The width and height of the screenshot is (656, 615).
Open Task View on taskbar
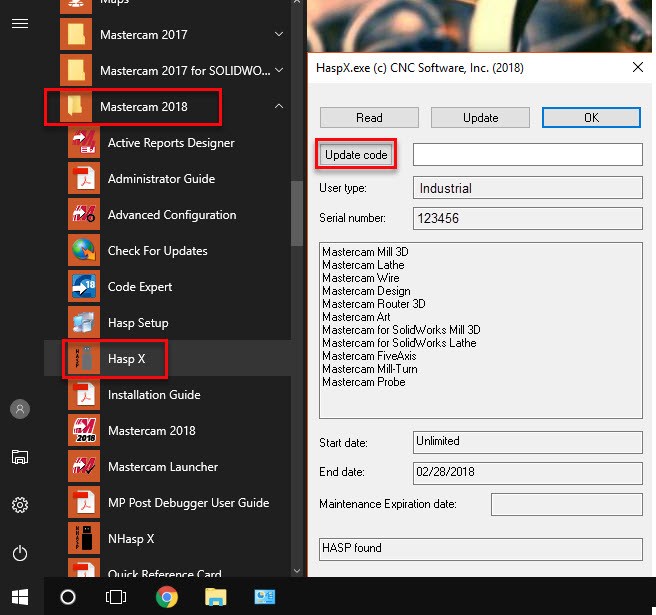coord(116,597)
